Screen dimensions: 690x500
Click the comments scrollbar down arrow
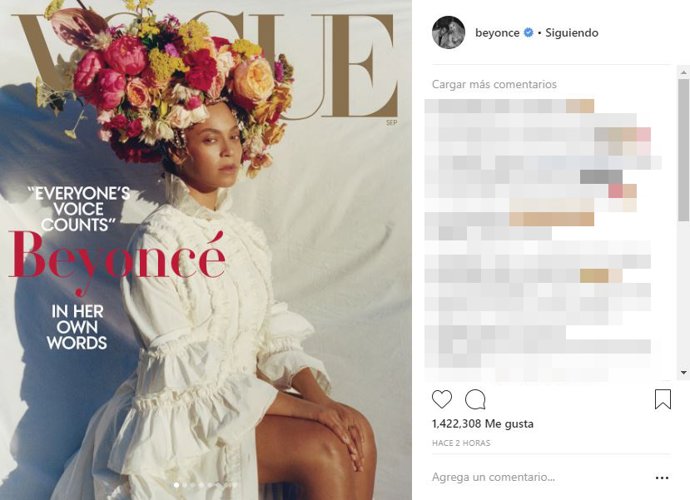tap(683, 372)
